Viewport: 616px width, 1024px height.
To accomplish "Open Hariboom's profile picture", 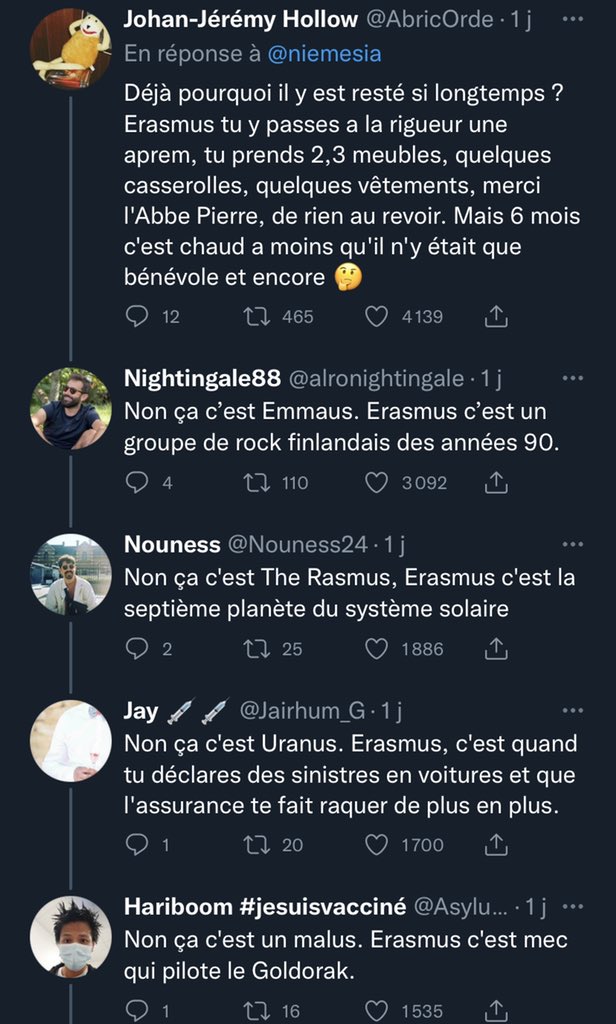I will [x=70, y=938].
